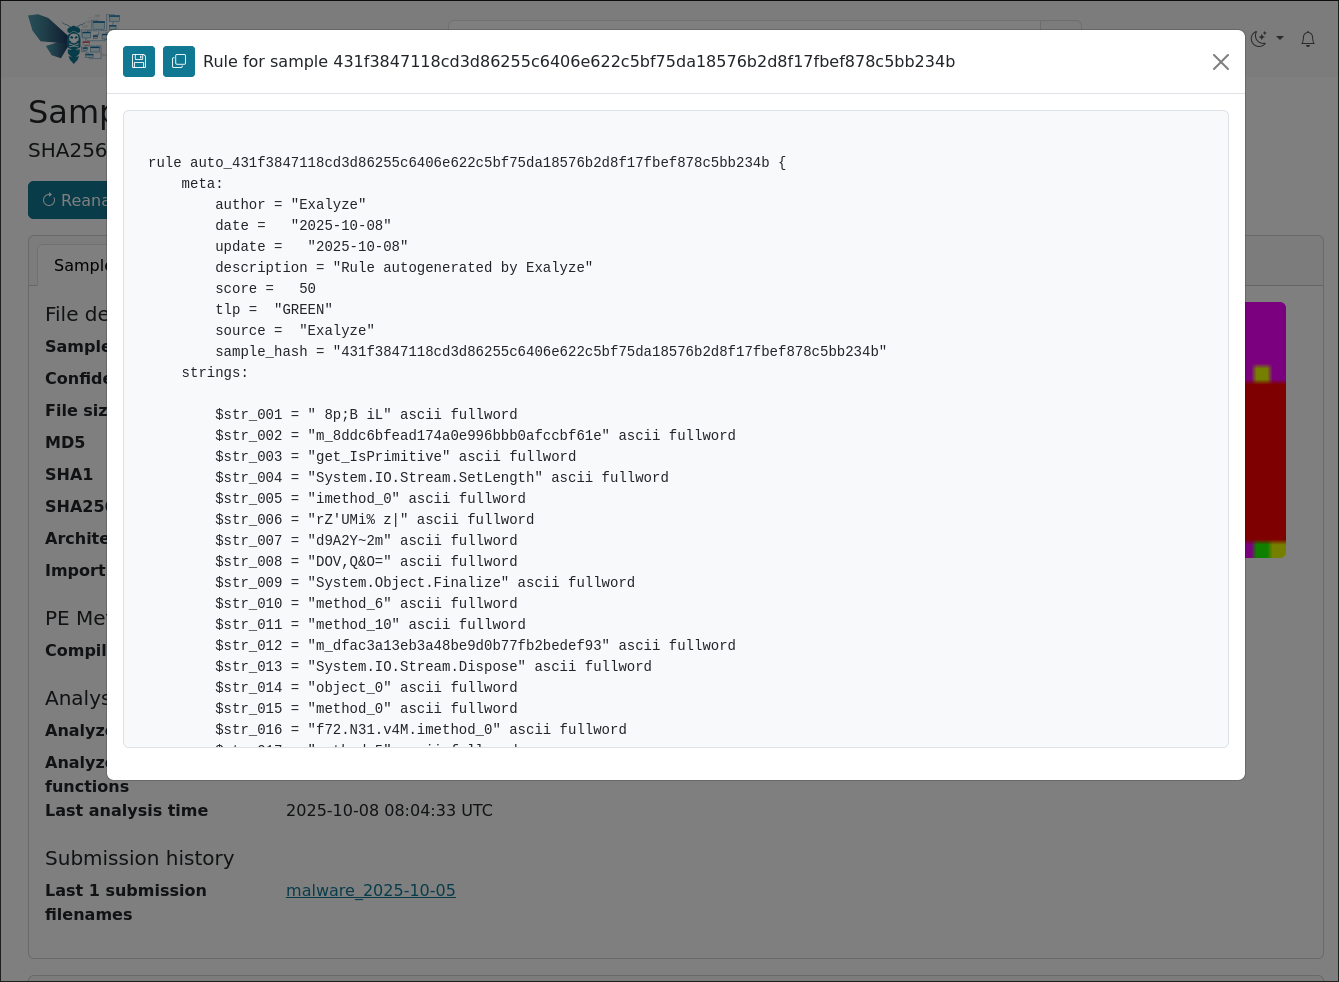
Task: Switch to the Sample tab
Action: pyautogui.click(x=78, y=265)
